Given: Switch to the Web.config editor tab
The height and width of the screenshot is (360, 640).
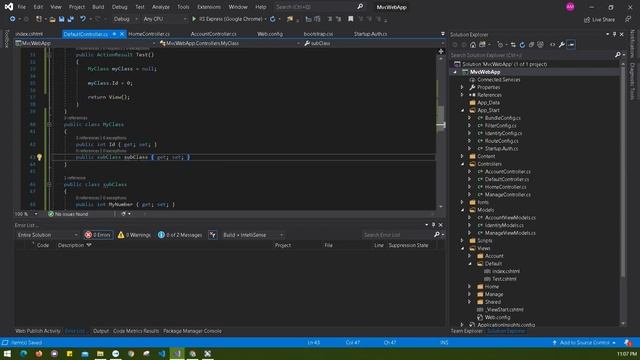Looking at the screenshot, I should 270,34.
